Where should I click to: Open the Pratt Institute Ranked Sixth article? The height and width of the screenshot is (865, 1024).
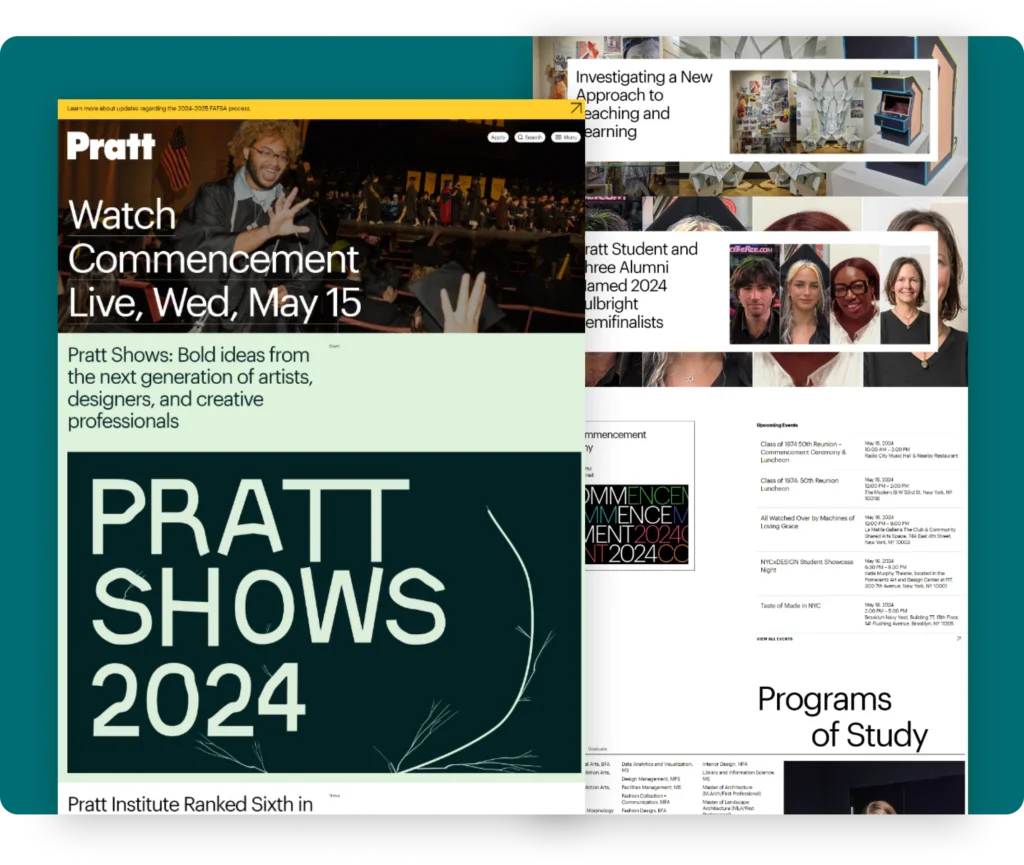[x=190, y=803]
